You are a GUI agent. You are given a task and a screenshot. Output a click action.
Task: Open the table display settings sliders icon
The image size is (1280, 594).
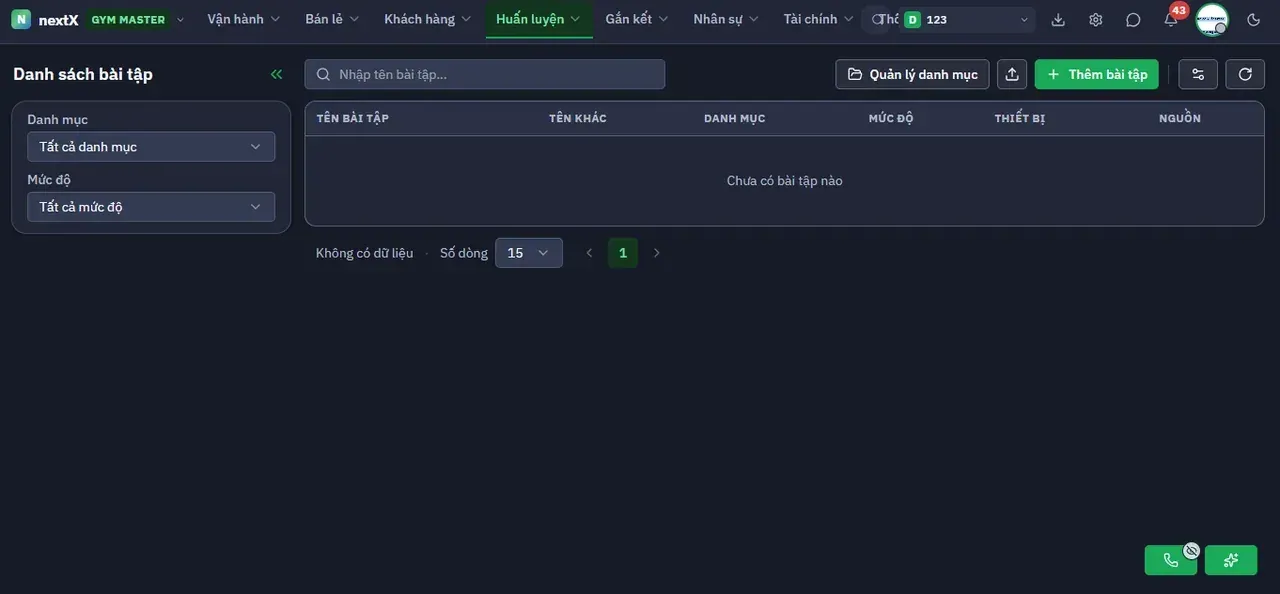coord(1198,74)
